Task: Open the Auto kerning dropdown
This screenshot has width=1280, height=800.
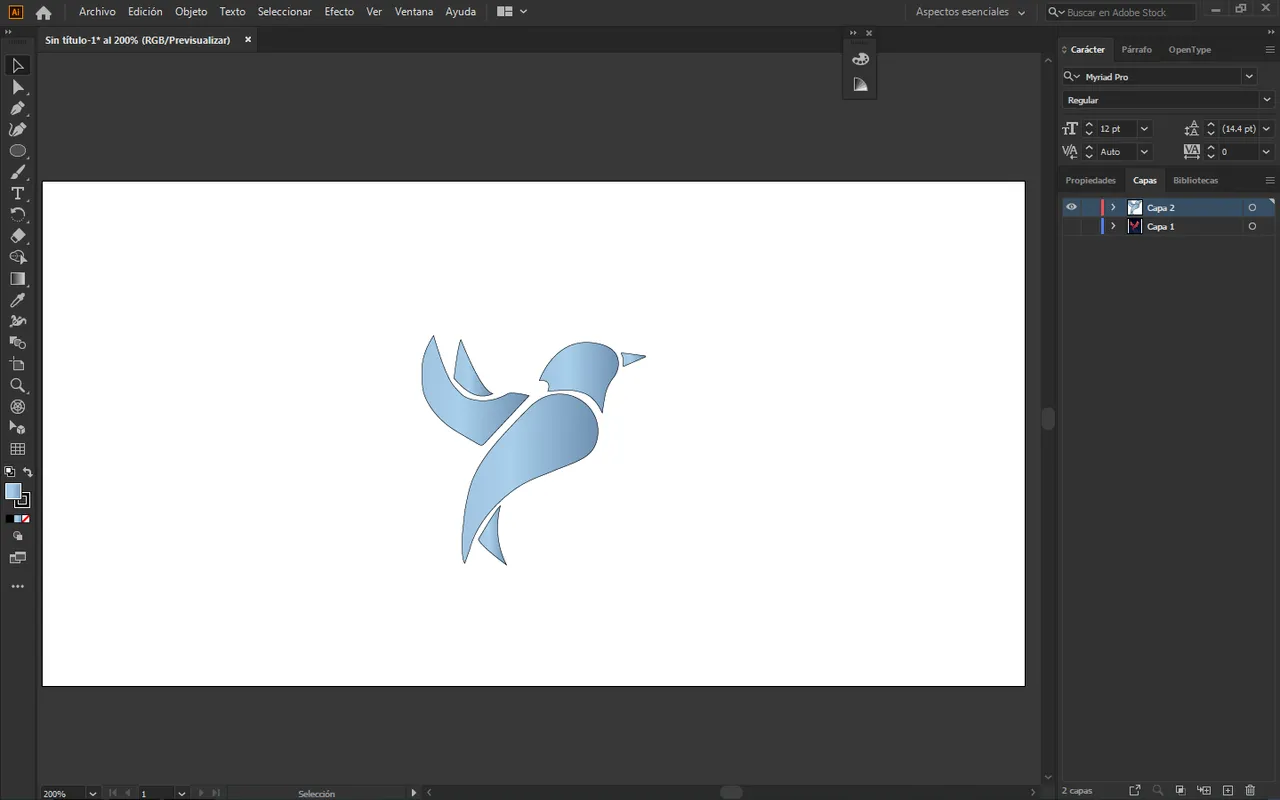Action: coord(1144,152)
